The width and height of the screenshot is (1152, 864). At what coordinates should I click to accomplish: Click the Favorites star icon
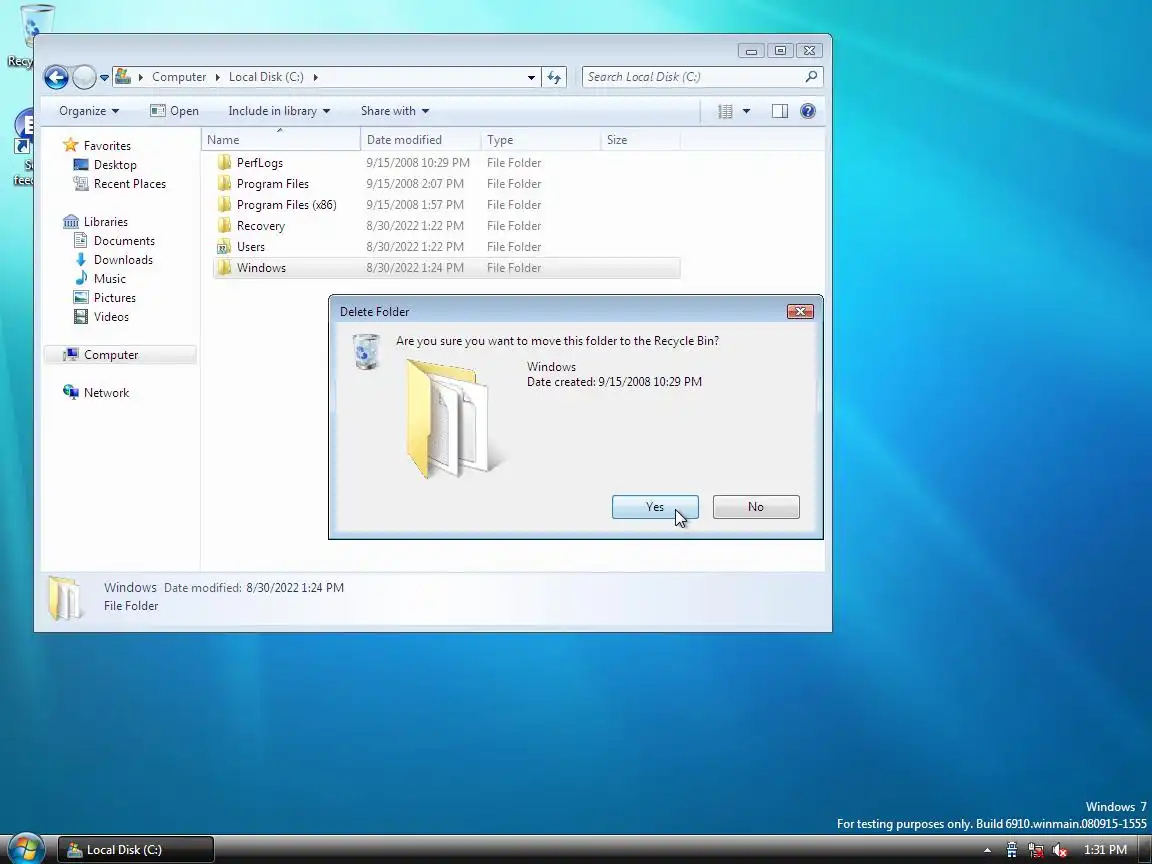tap(71, 145)
